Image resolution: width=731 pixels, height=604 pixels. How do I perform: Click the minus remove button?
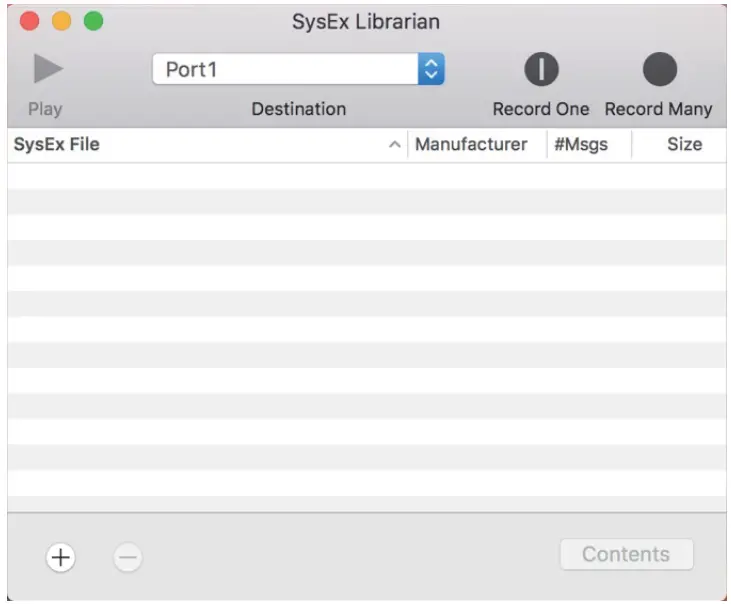click(127, 557)
